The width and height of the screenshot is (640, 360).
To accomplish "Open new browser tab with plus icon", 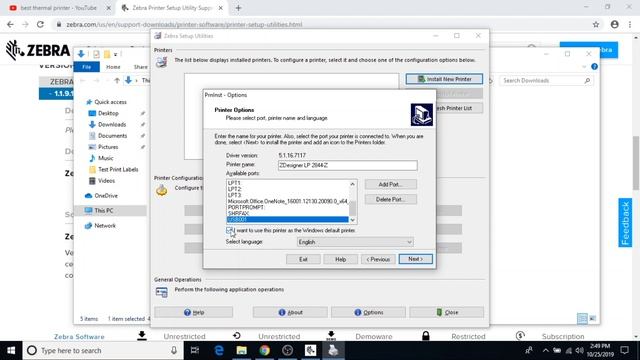I will click(238, 8).
